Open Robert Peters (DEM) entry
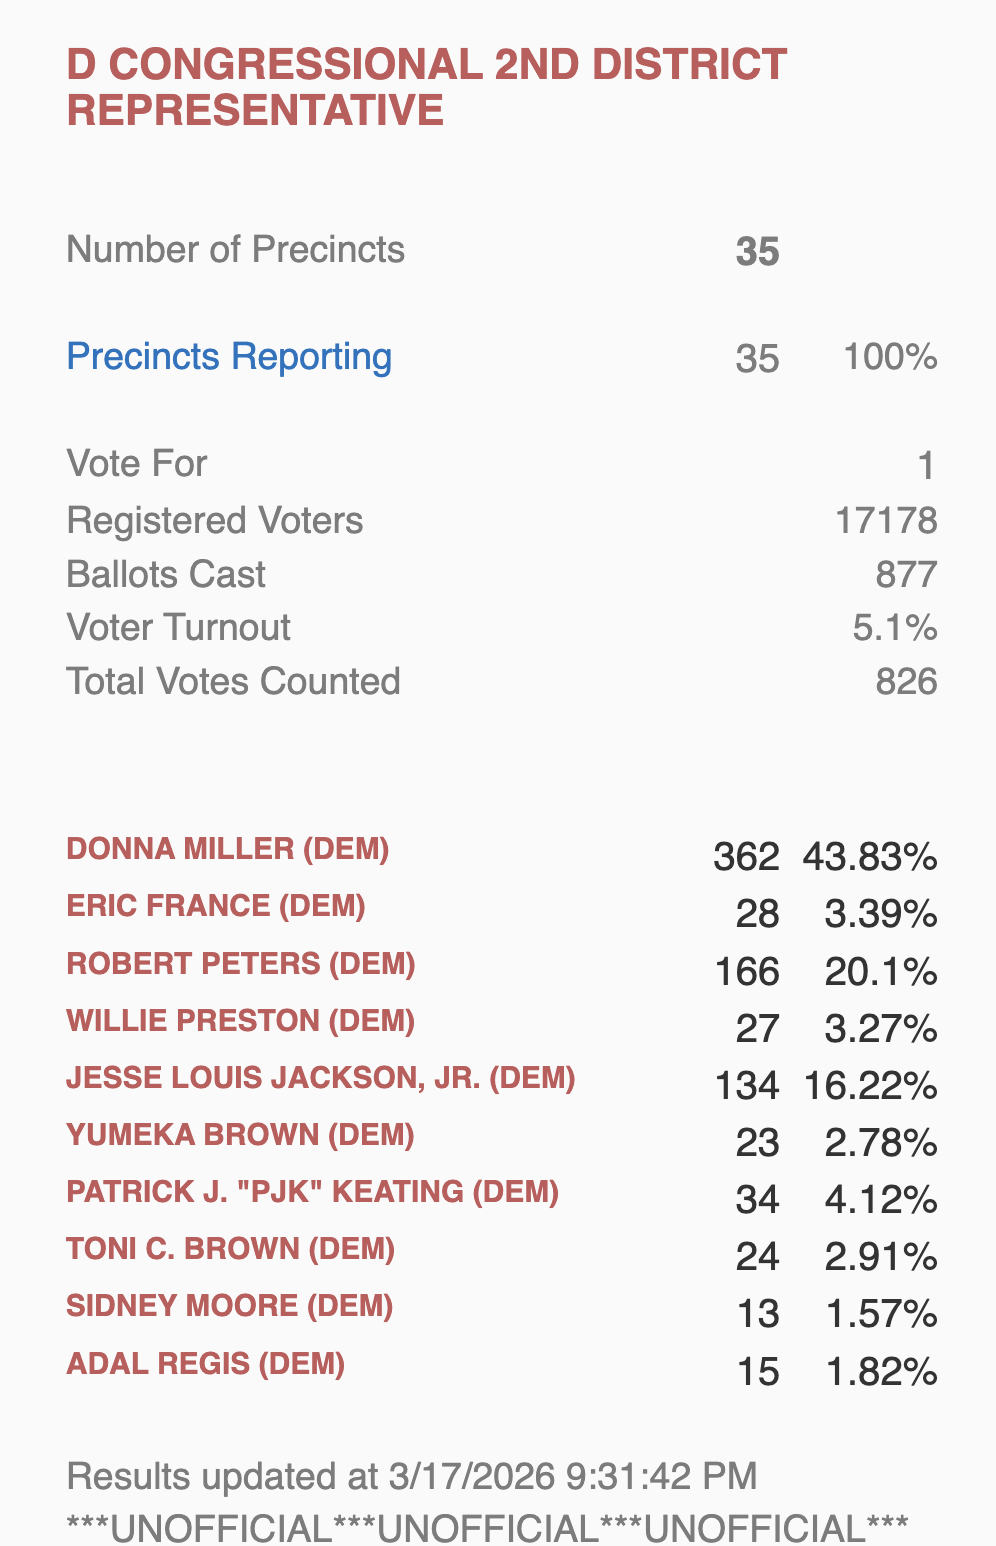The width and height of the screenshot is (996, 1546). tap(241, 964)
